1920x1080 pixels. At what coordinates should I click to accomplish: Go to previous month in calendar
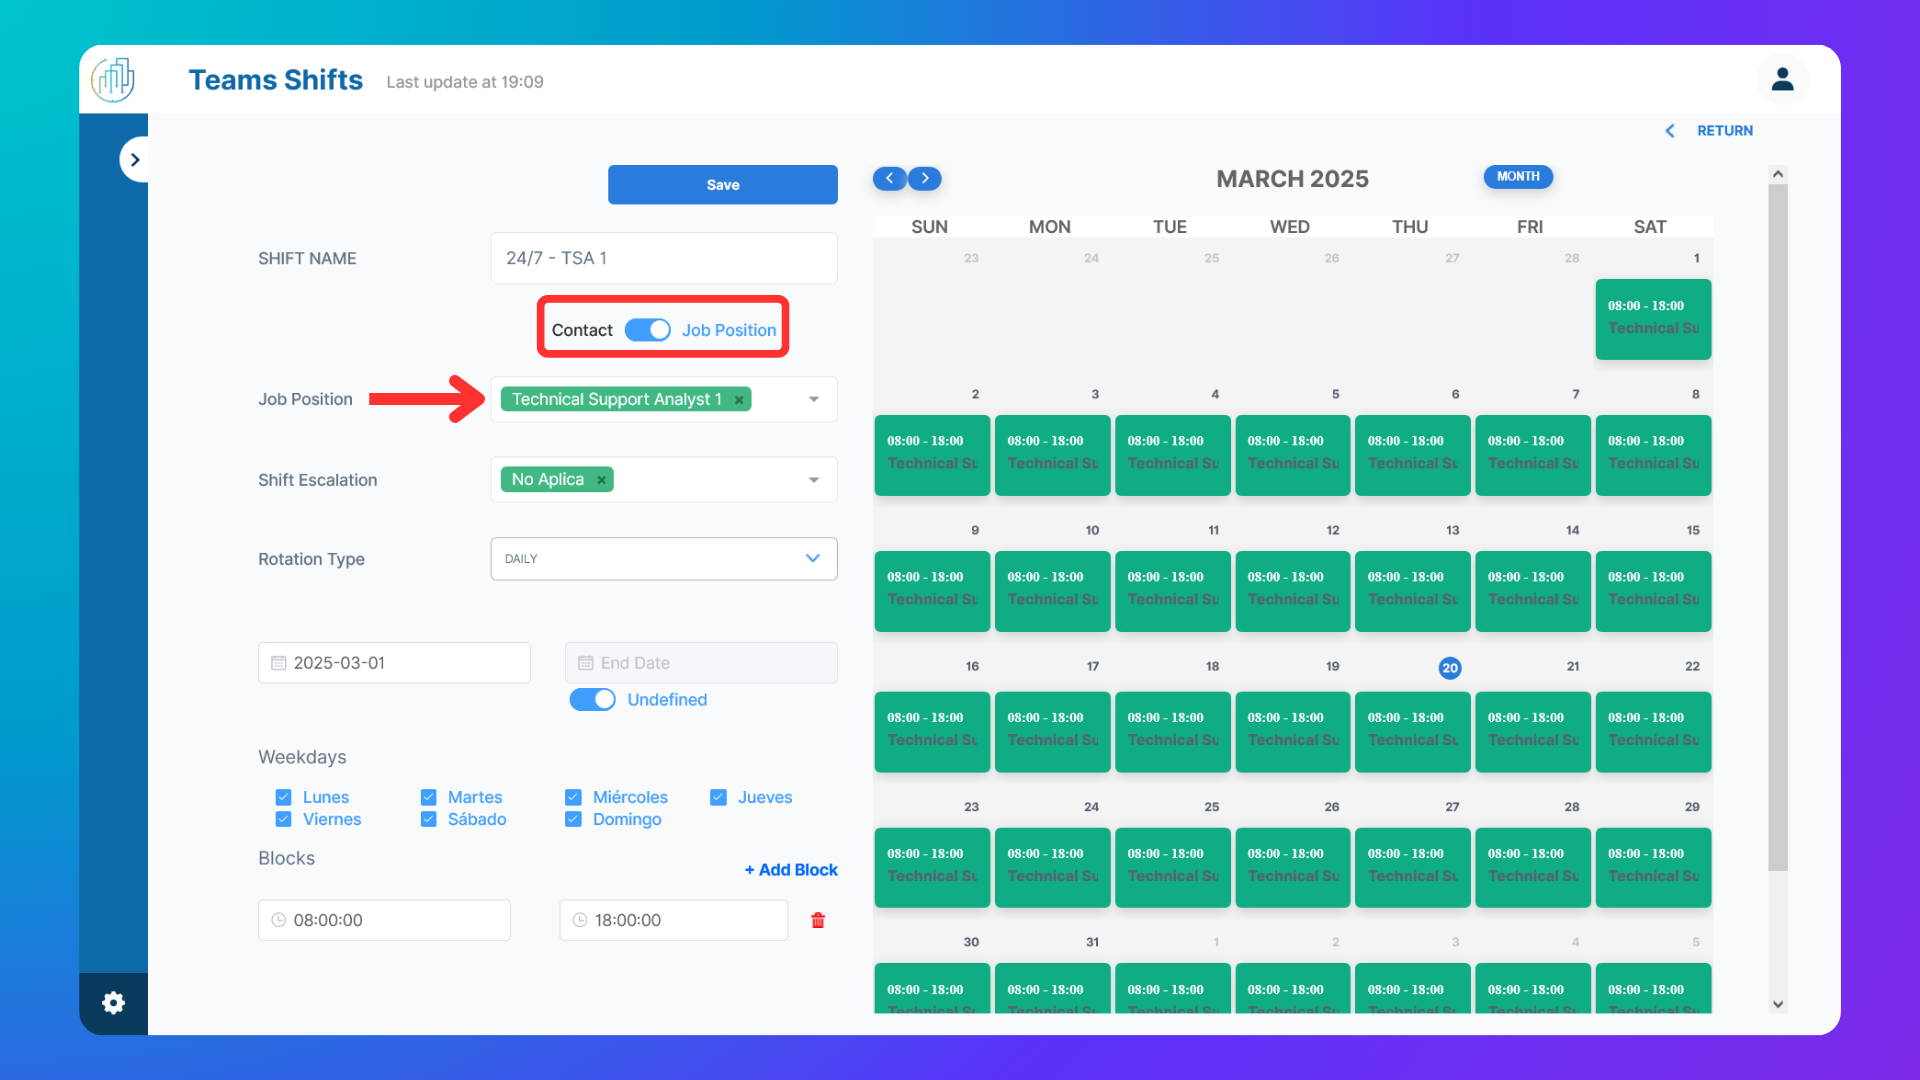tap(889, 178)
